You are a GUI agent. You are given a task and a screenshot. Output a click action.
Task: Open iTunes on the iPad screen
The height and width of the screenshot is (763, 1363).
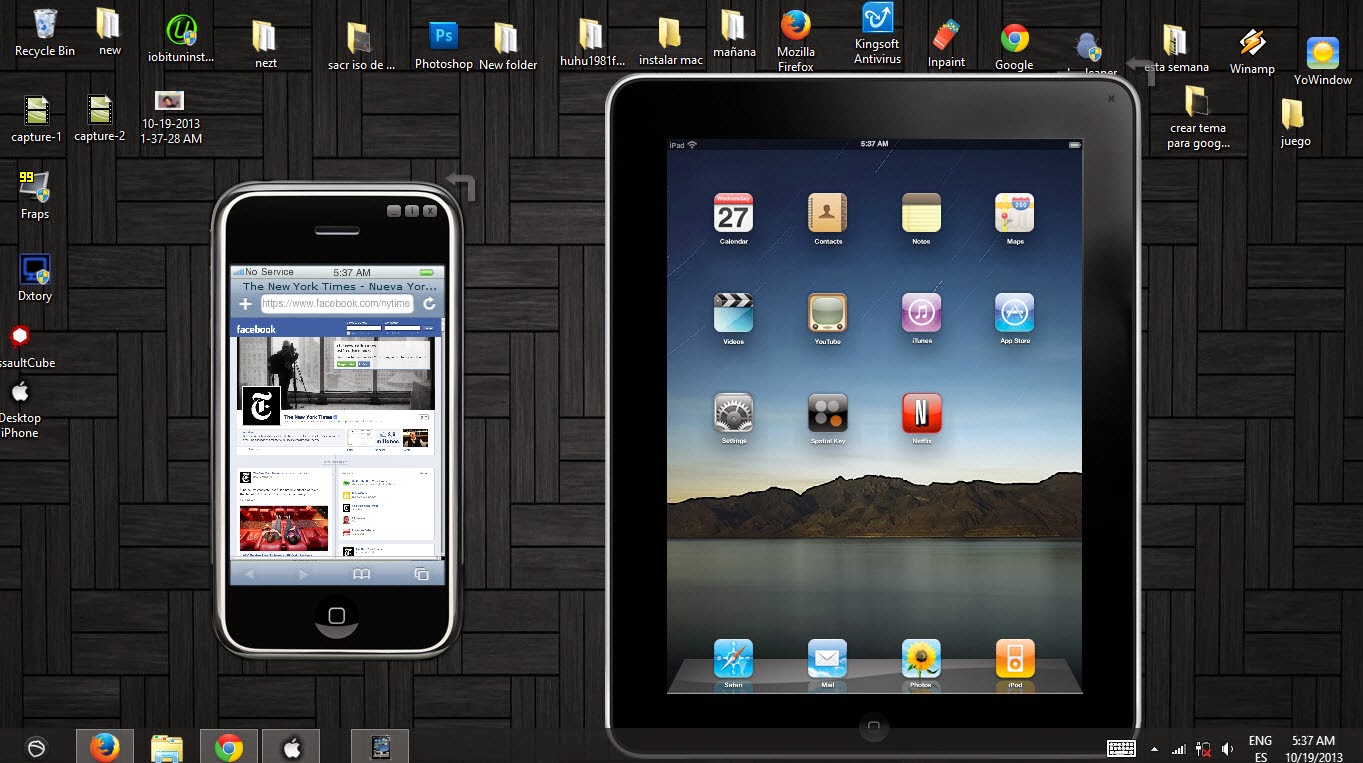[x=921, y=313]
